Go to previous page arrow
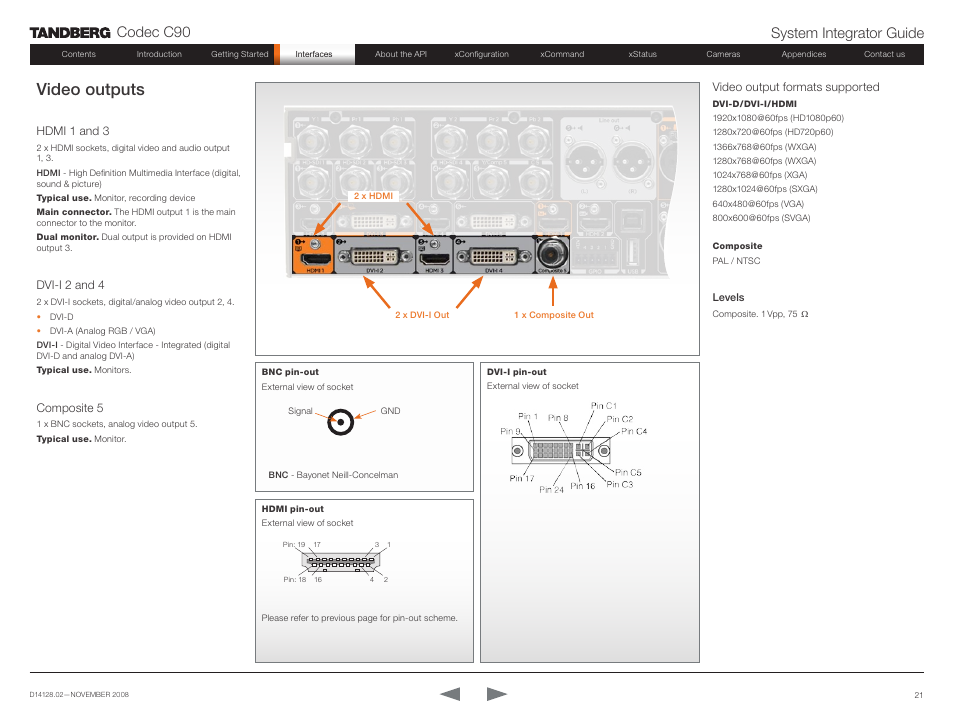 pos(450,694)
